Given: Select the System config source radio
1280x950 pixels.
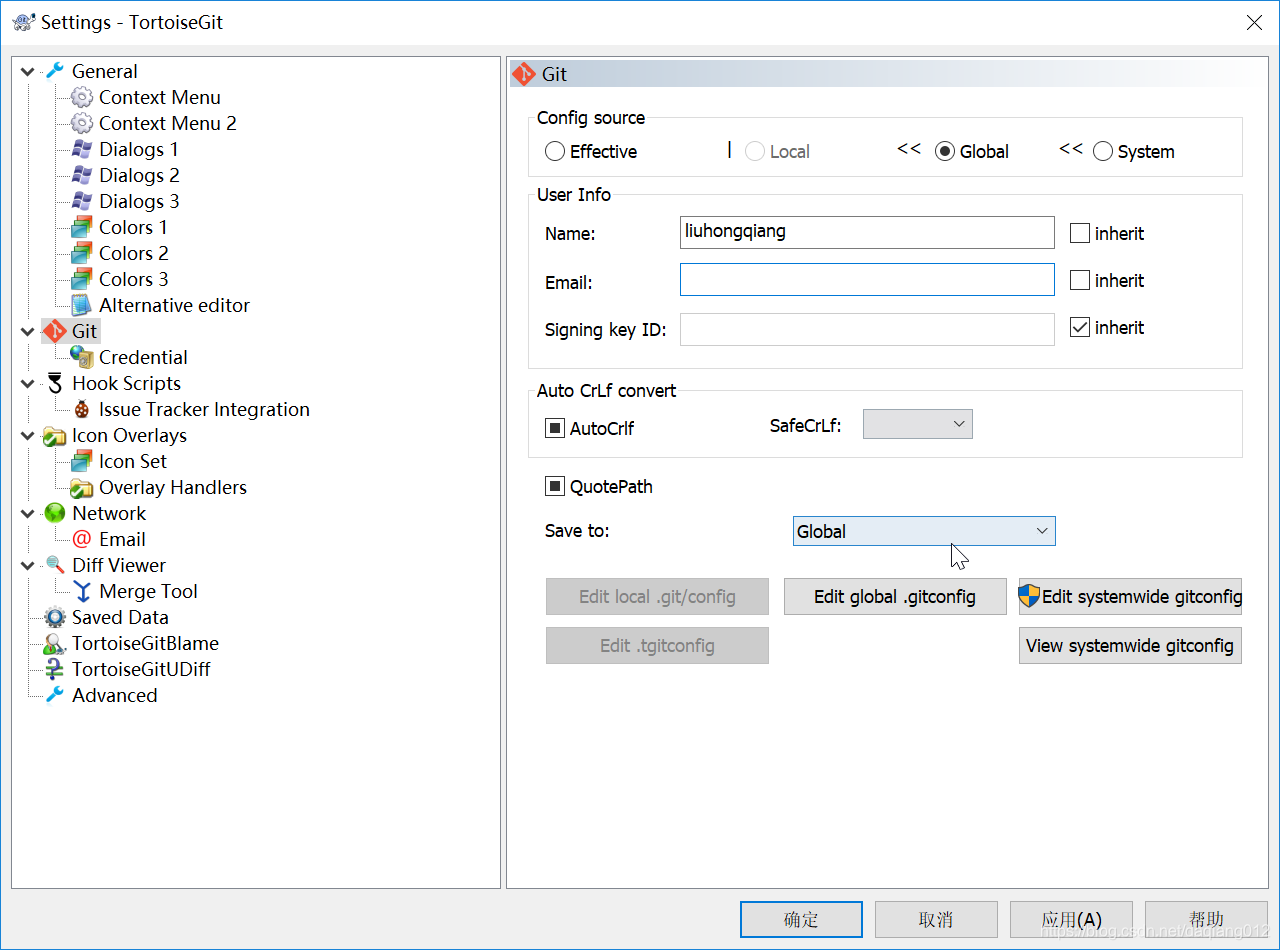Looking at the screenshot, I should point(1103,151).
